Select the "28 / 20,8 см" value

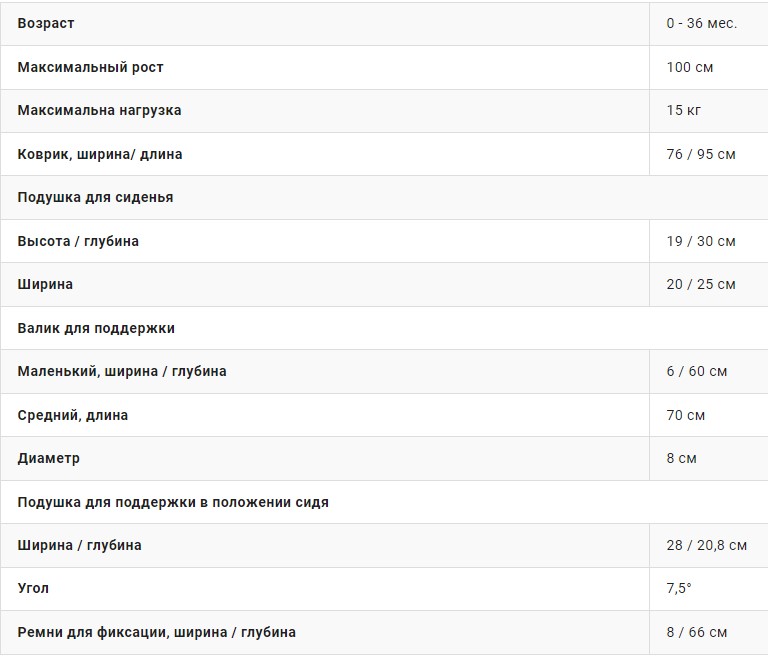click(x=706, y=545)
